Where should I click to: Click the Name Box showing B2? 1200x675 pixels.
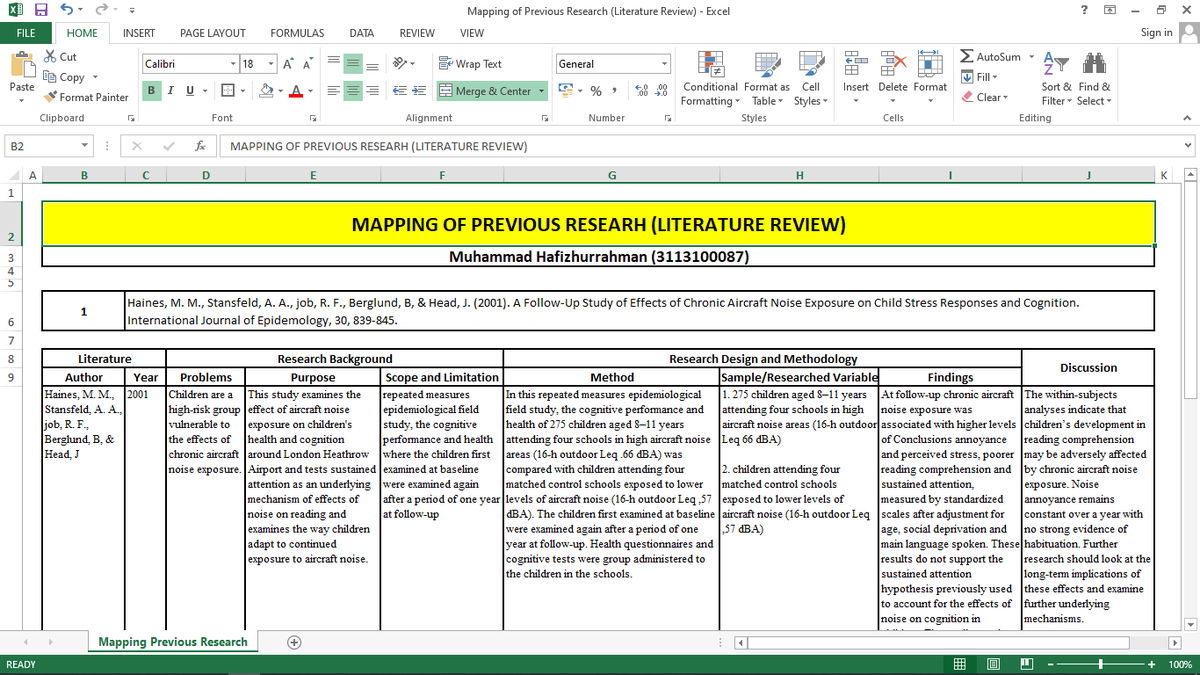(x=49, y=146)
